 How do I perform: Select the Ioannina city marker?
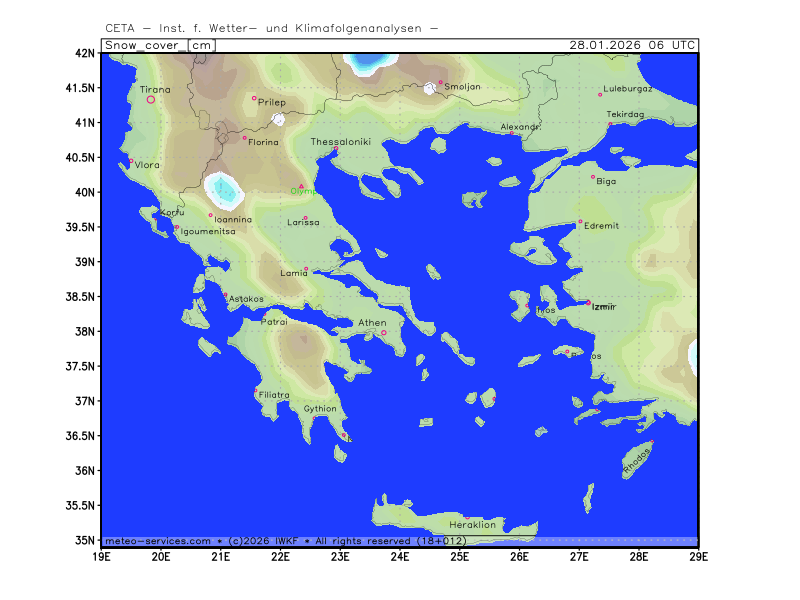point(211,215)
